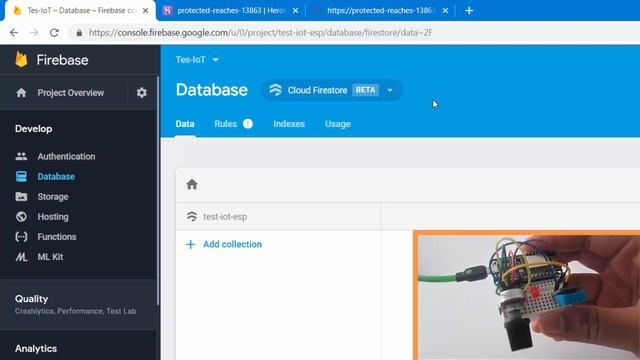Click the Rules tab warning badge
This screenshot has height=360, width=640.
point(248,124)
